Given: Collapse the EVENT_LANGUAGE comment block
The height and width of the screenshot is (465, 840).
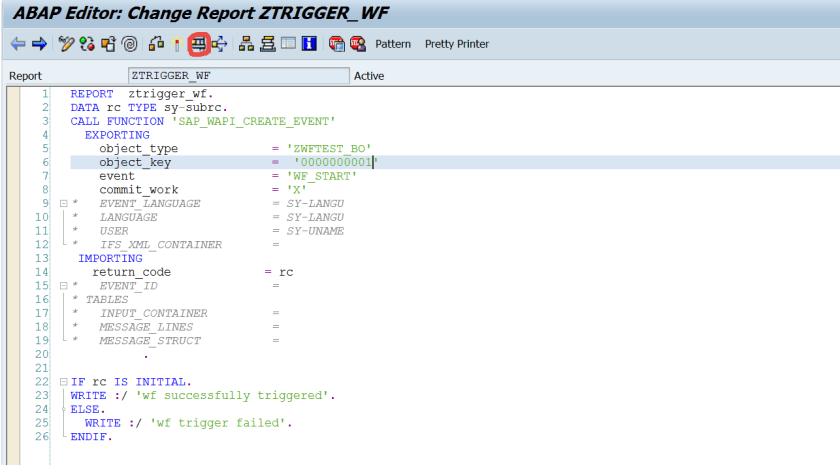Looking at the screenshot, I should [63, 204].
